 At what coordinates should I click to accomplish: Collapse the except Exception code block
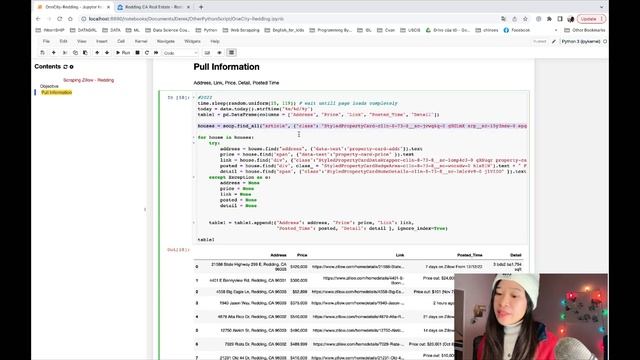(x=194, y=178)
